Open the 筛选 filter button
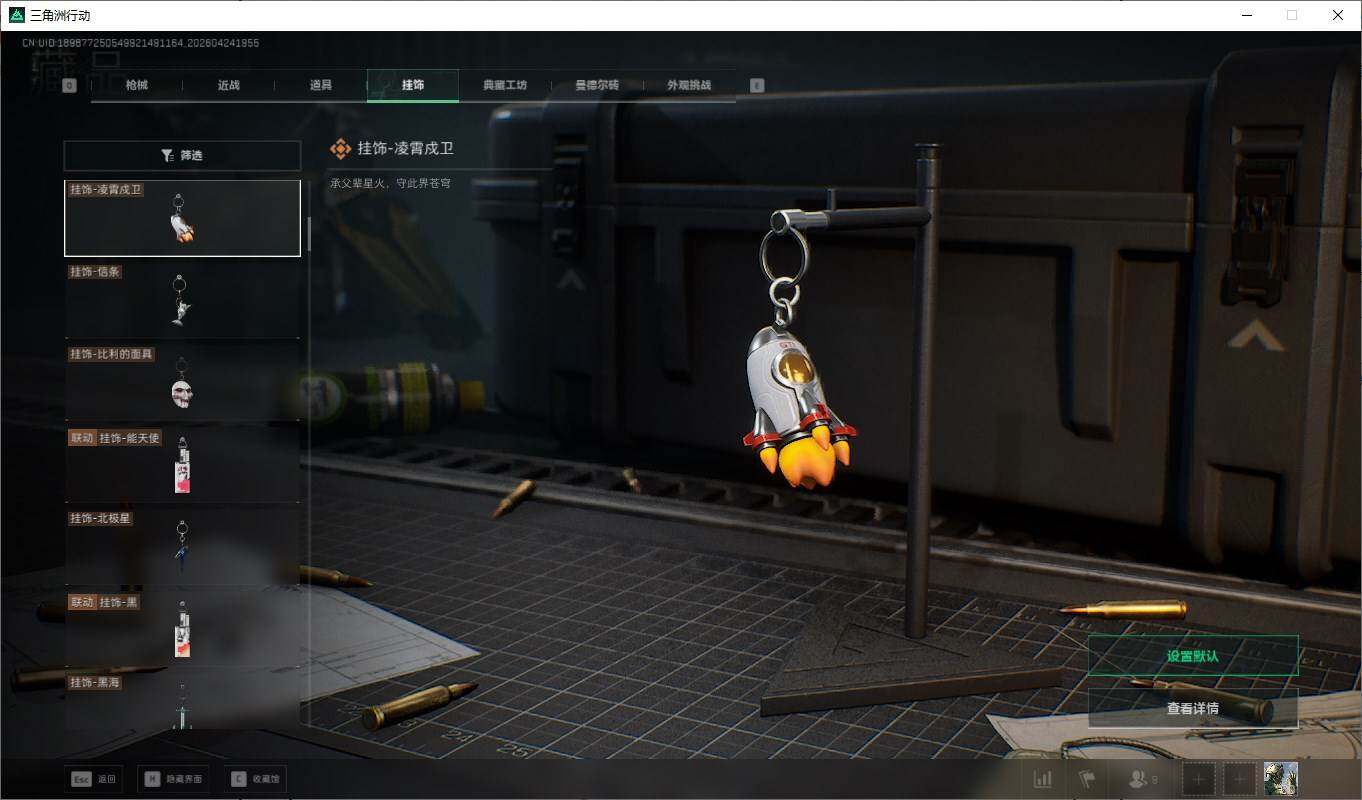1362x800 pixels. point(182,155)
